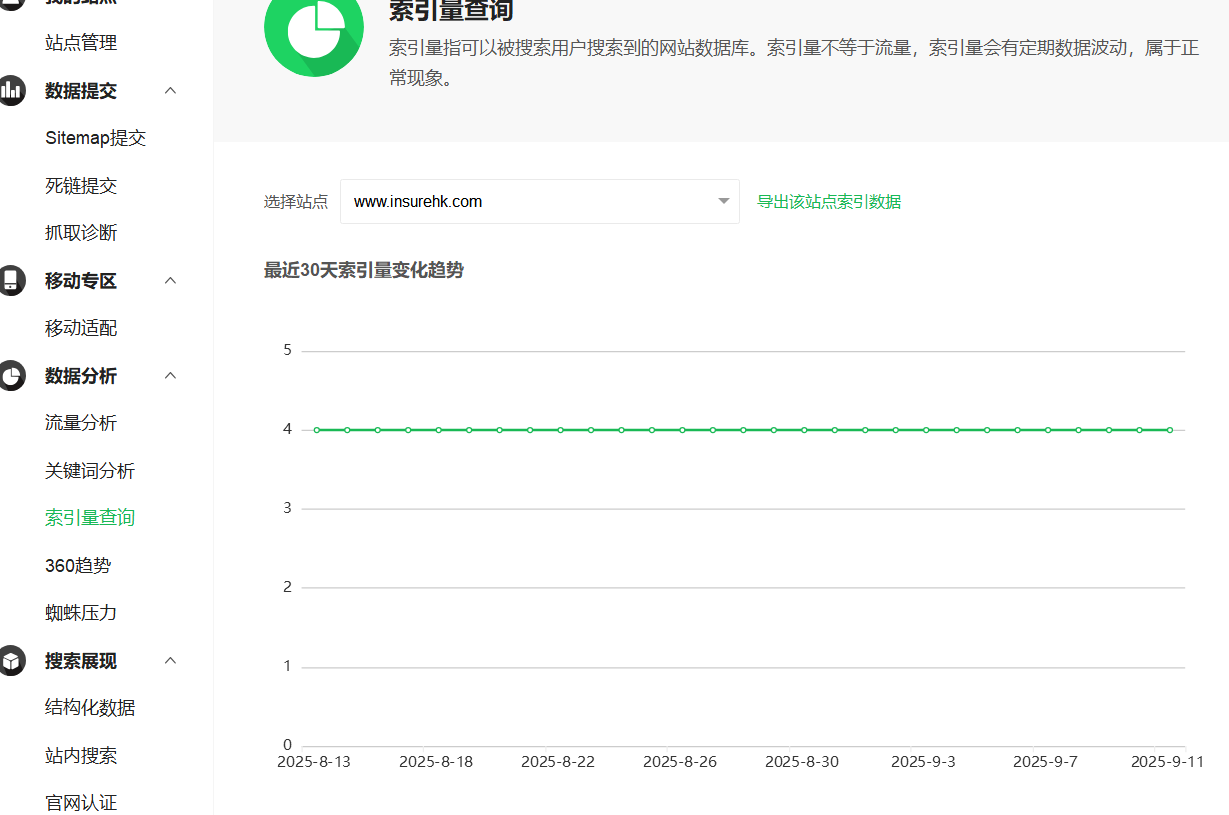The image size is (1229, 815).
Task: Select 抓取诊断 in the sidebar
Action: 81,233
